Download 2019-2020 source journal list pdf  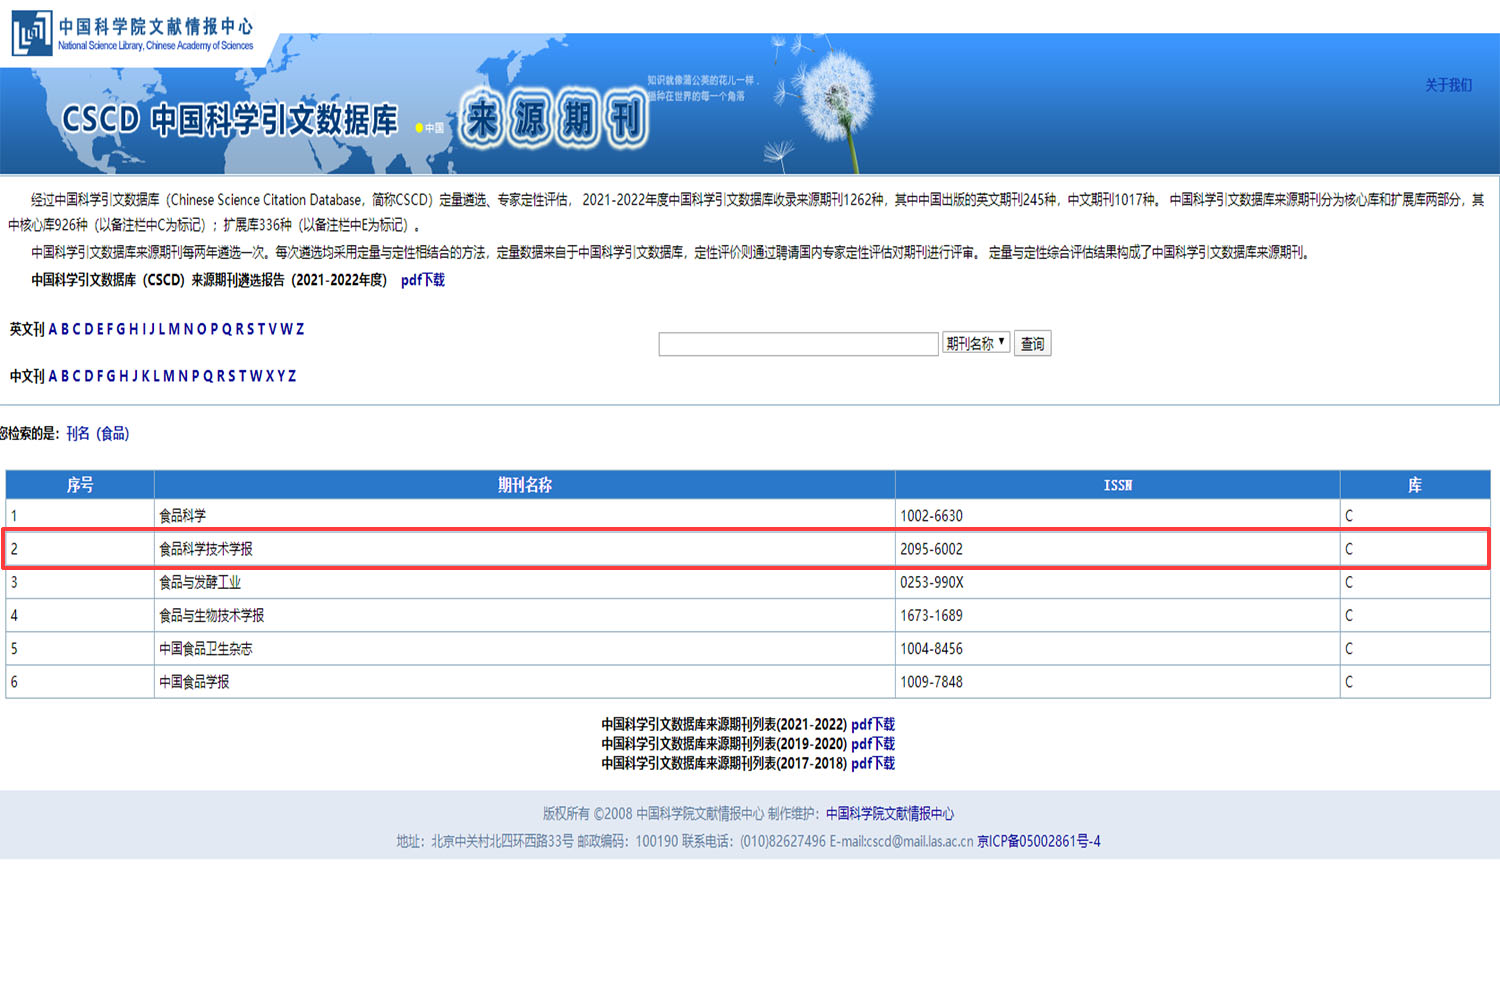pyautogui.click(x=872, y=744)
